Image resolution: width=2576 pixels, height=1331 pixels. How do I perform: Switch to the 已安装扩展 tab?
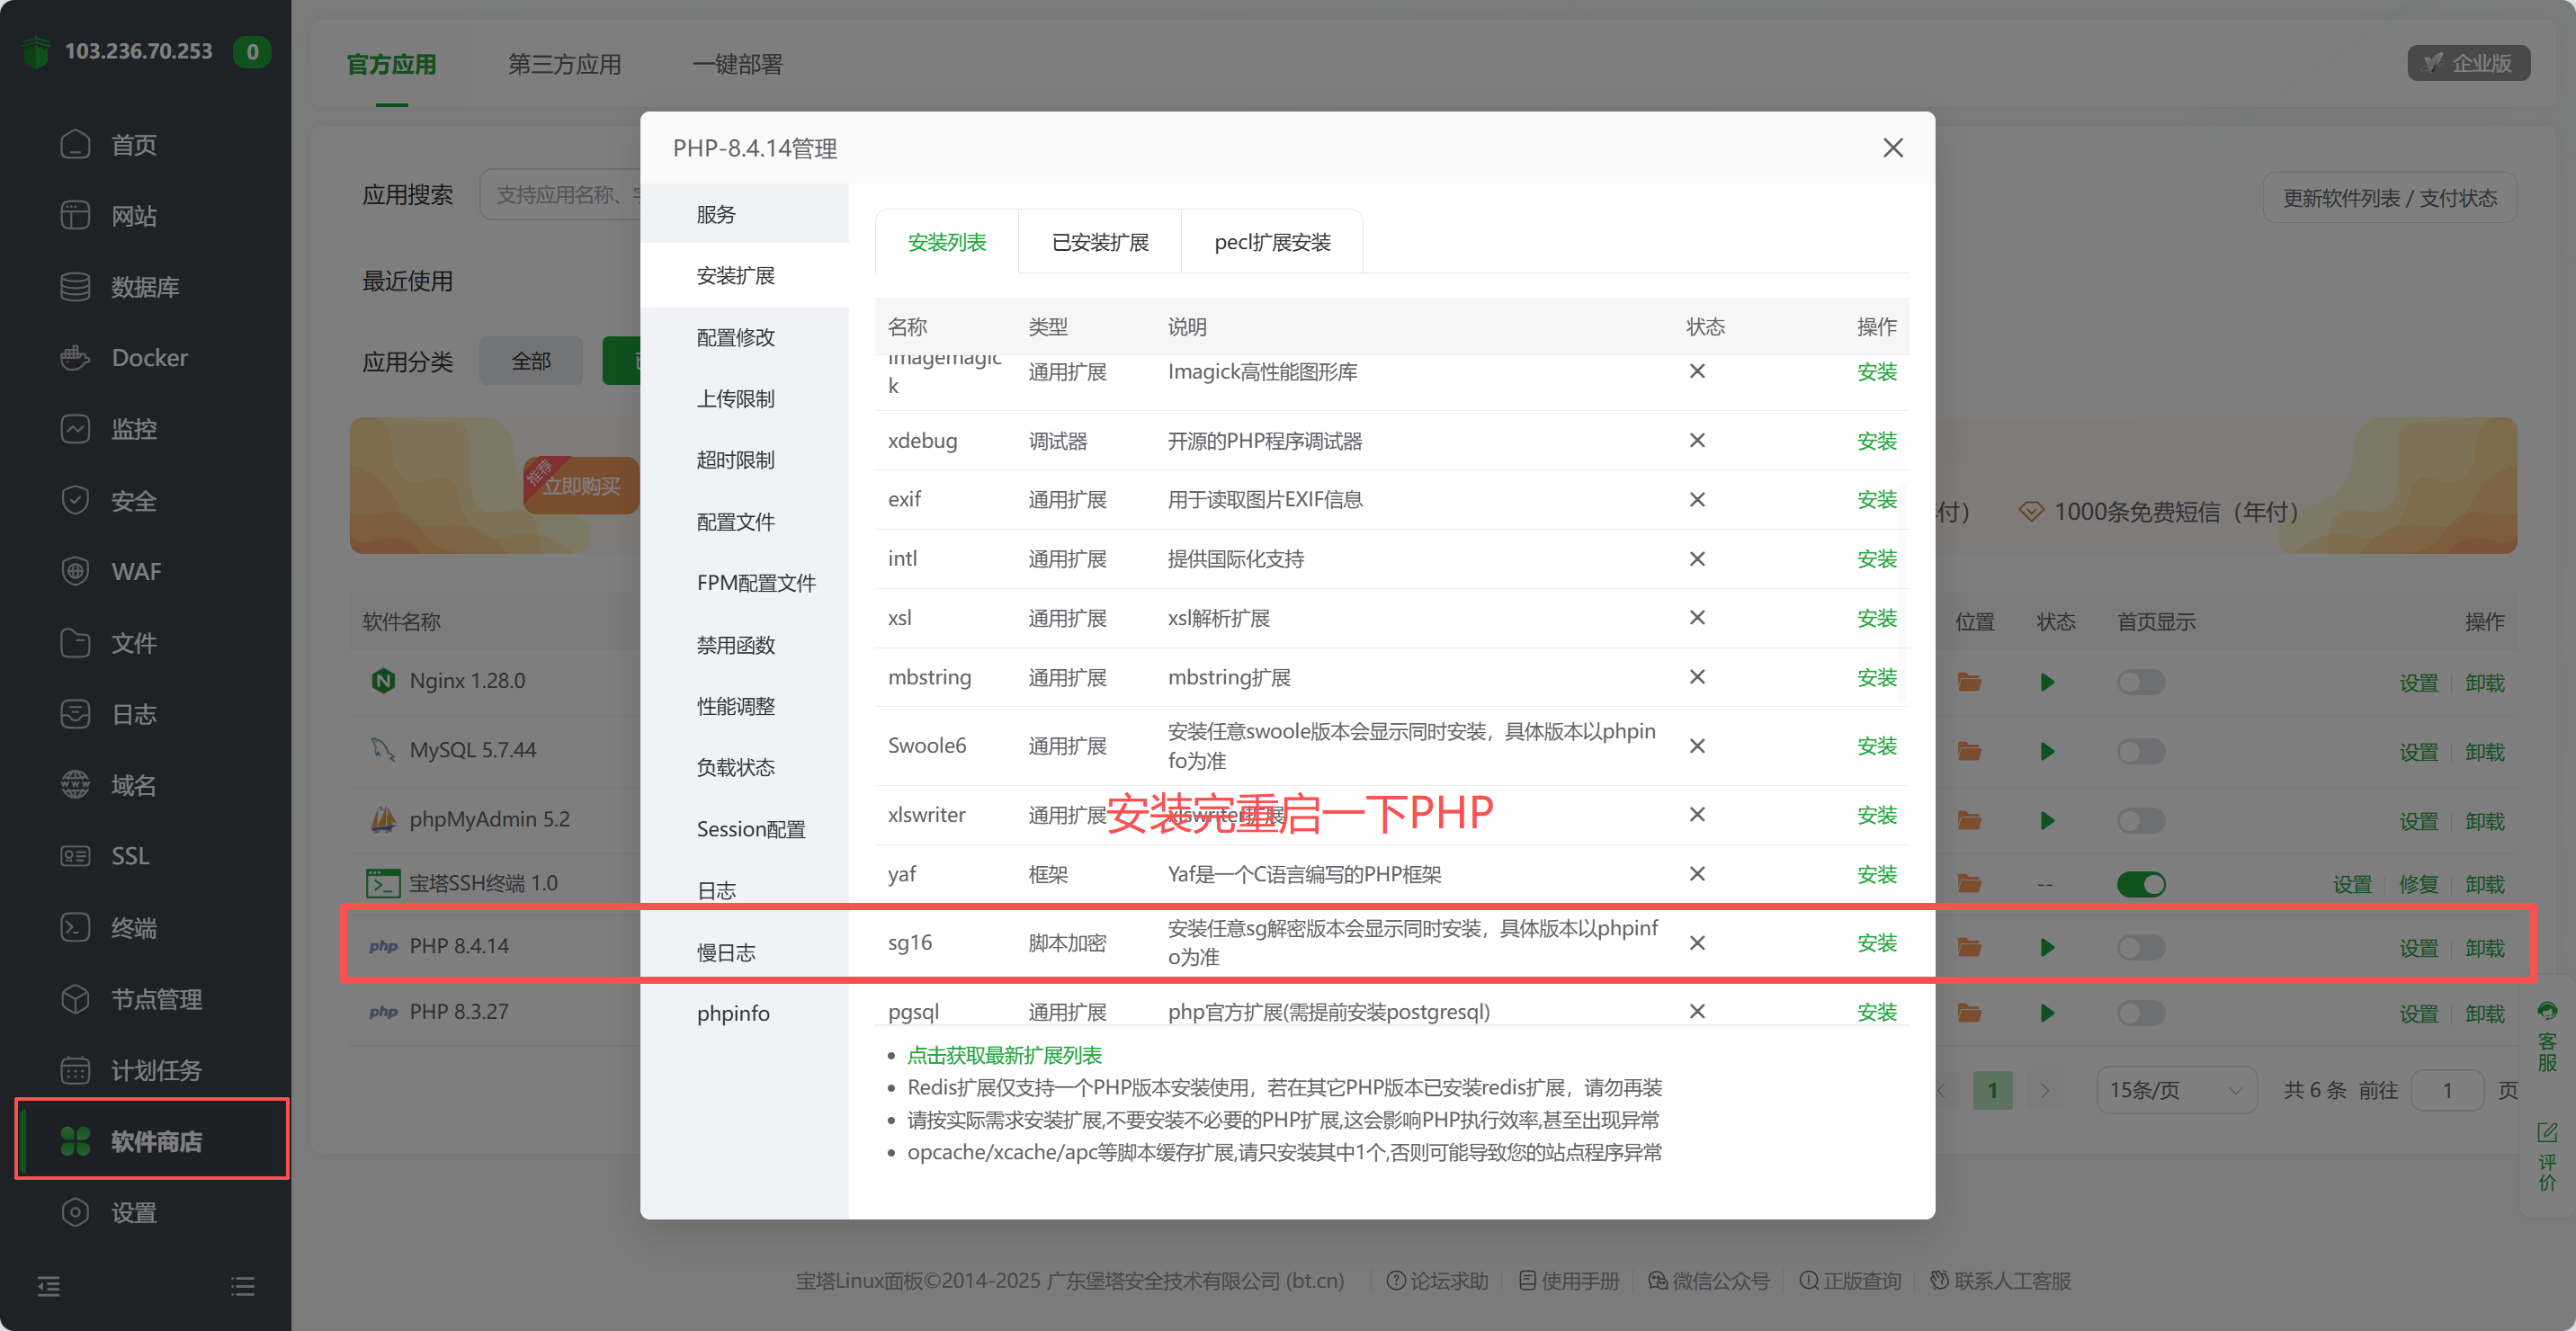pos(1100,241)
